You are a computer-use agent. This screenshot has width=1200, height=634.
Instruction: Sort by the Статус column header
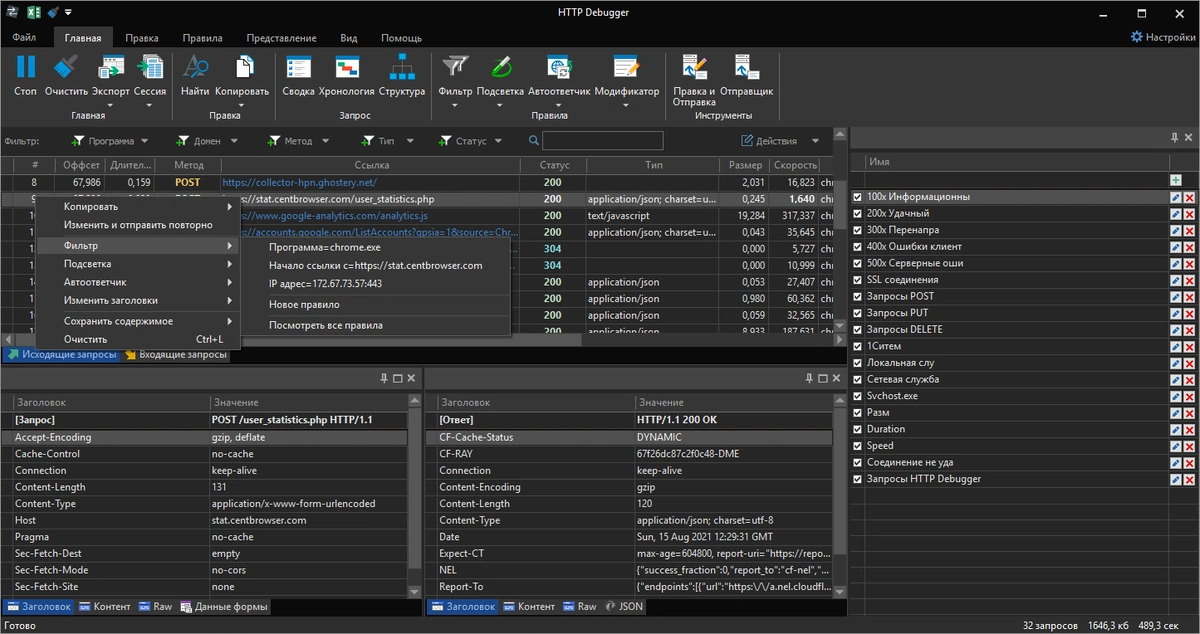(x=554, y=165)
